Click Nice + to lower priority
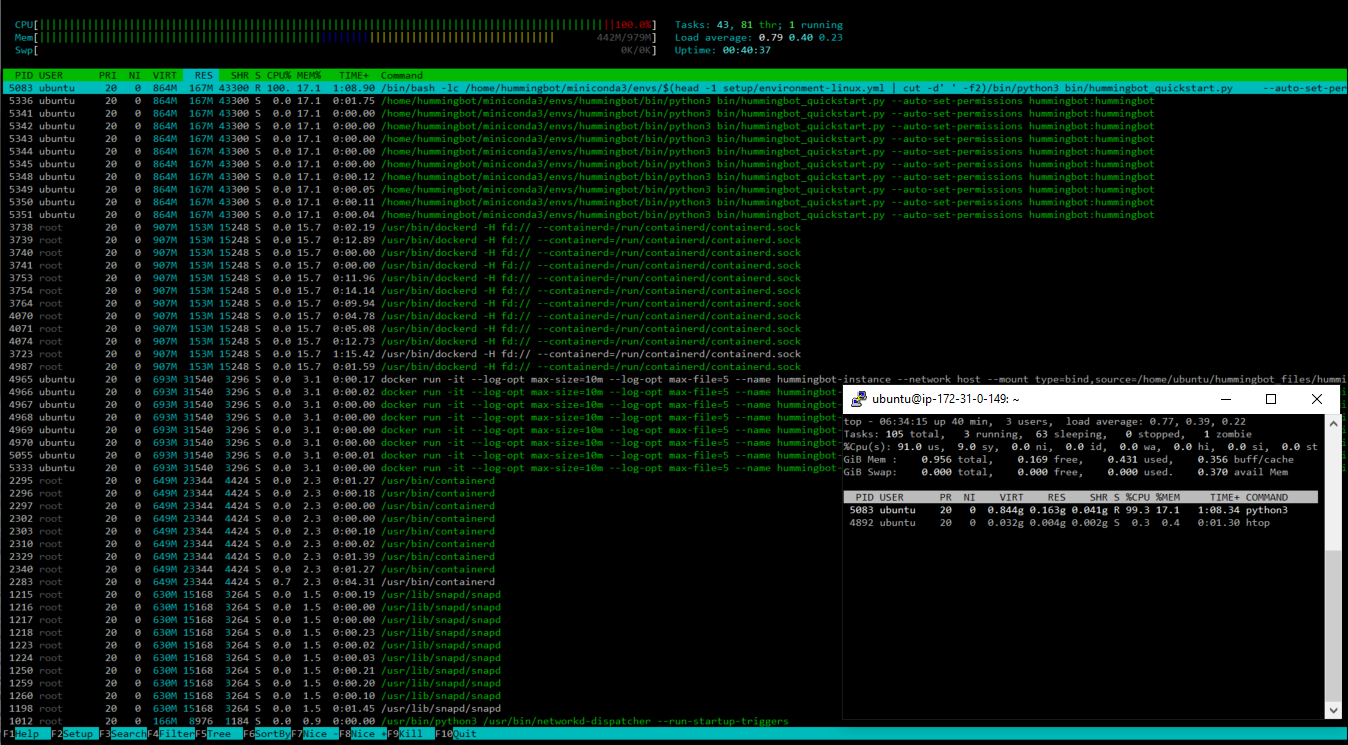The image size is (1348, 745). pos(363,734)
